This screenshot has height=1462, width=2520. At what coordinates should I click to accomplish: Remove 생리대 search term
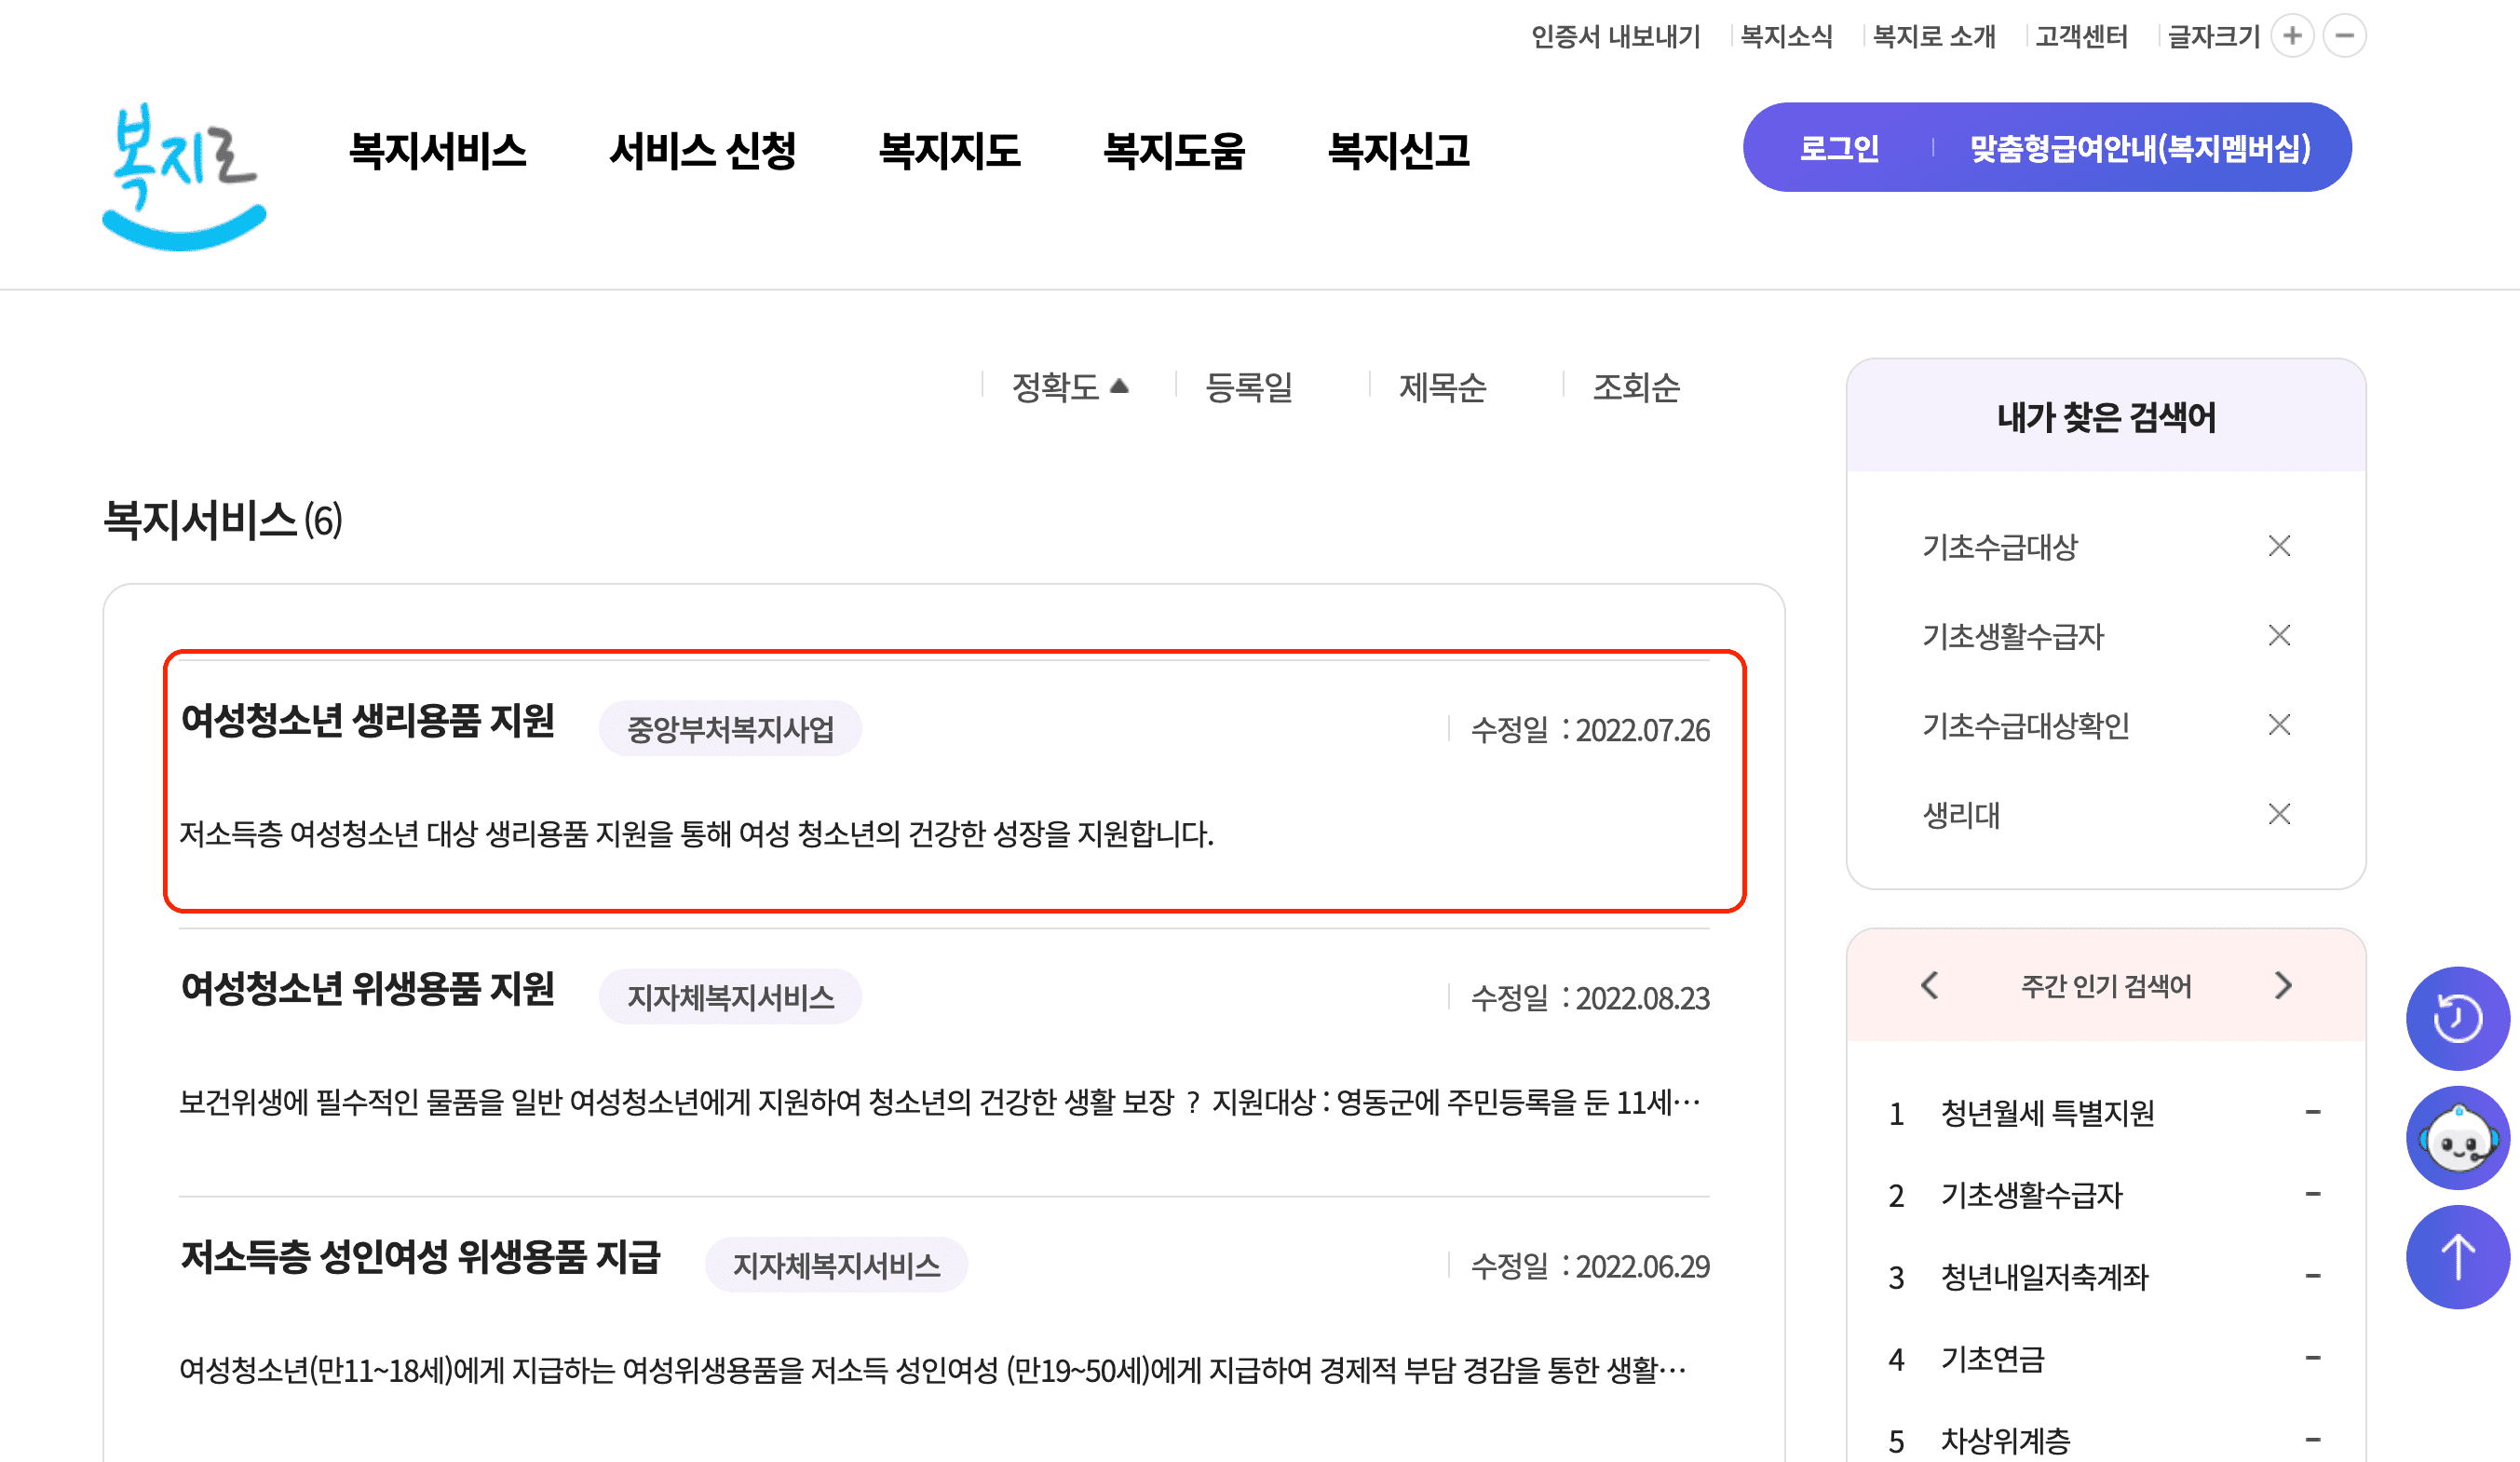[2279, 814]
